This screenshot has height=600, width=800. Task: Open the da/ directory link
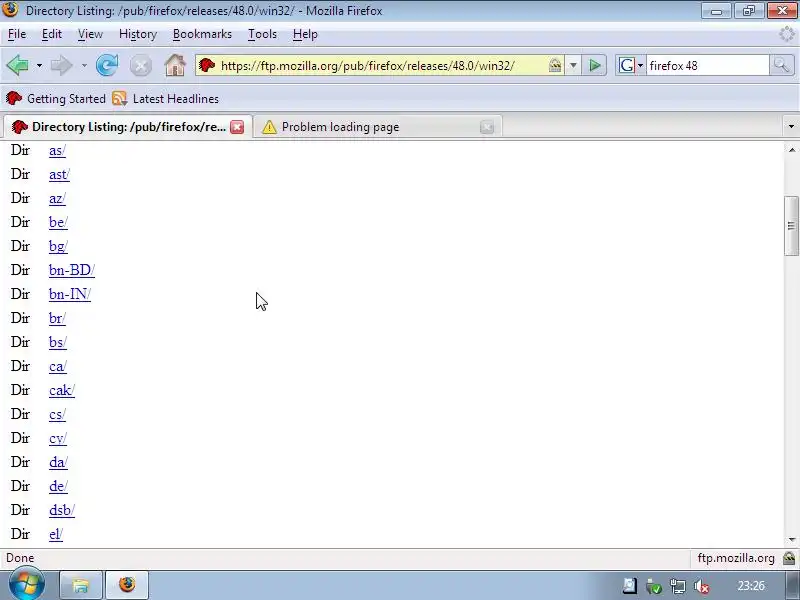[58, 462]
